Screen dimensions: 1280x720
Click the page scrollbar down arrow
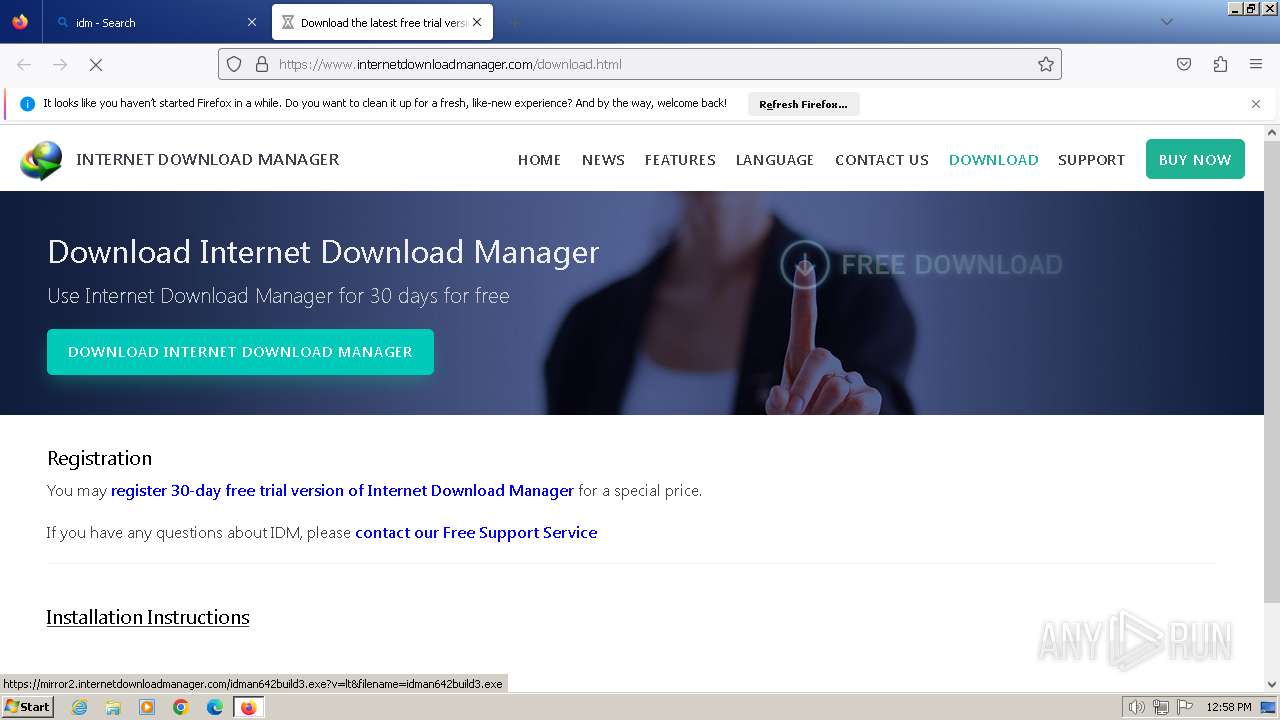point(1272,685)
